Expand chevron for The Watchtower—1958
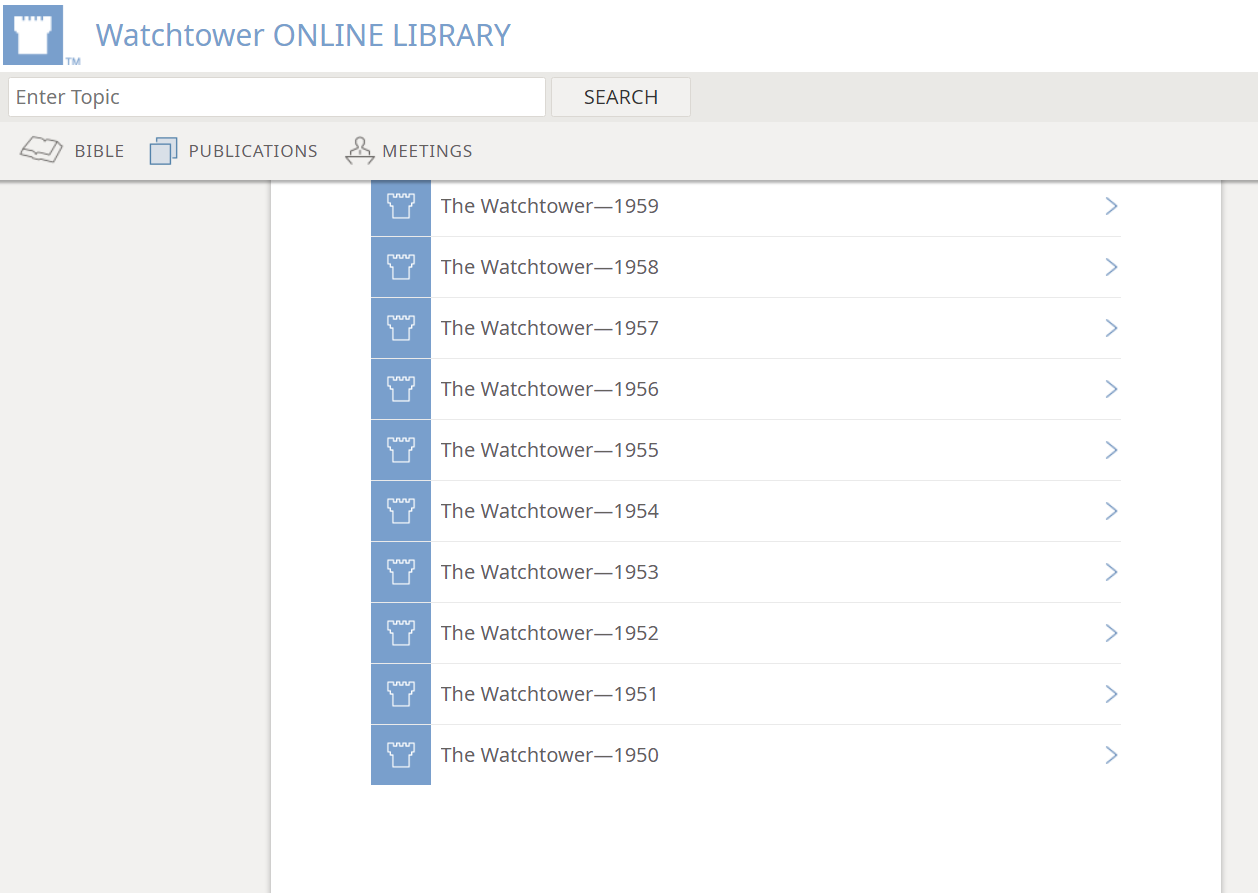The height and width of the screenshot is (893, 1258). tap(1111, 267)
